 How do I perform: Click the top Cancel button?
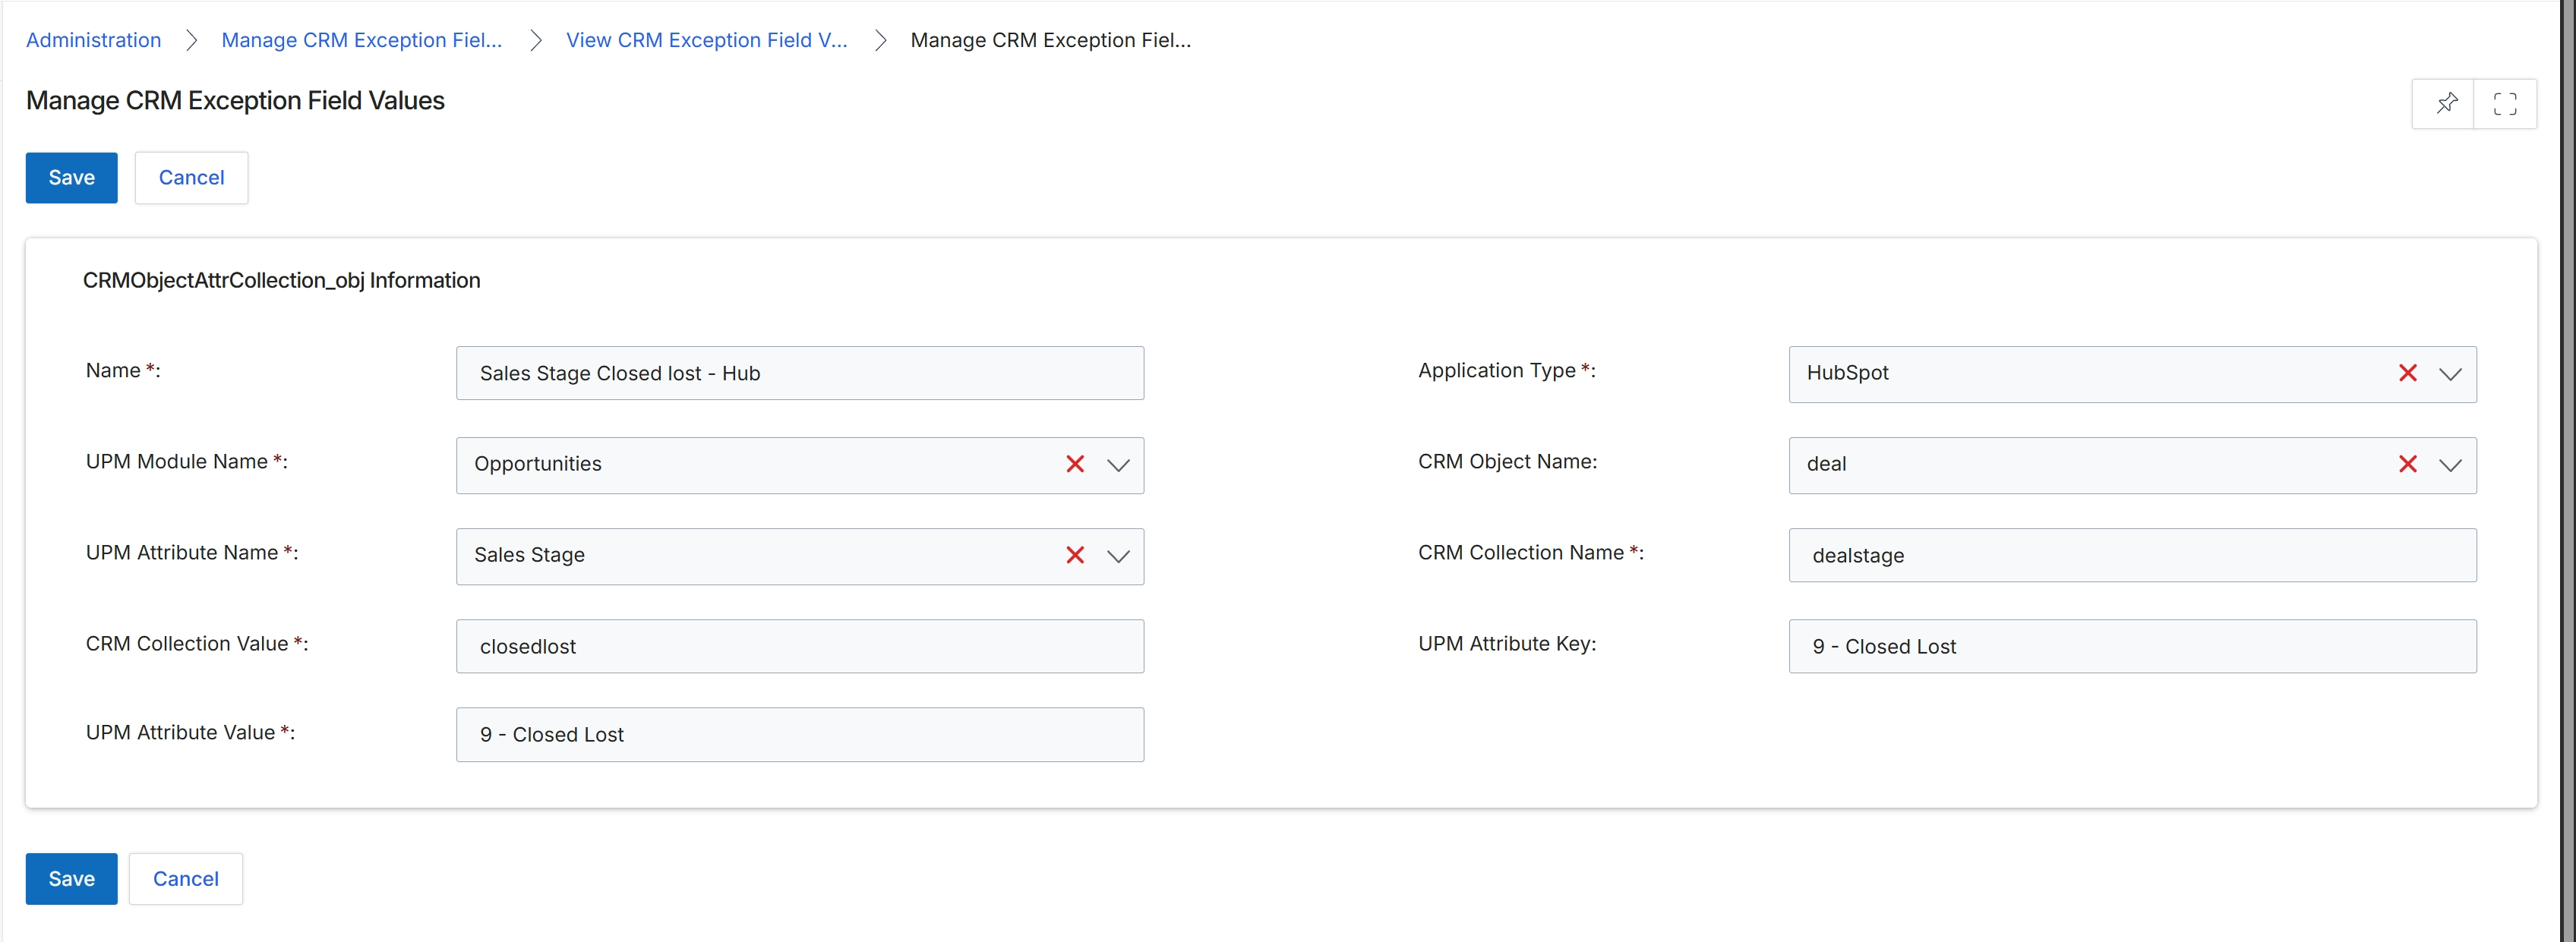point(191,178)
